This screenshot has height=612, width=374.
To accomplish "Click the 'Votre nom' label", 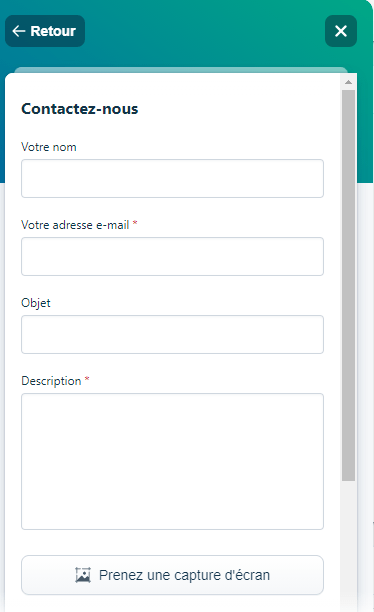I will [x=49, y=147].
